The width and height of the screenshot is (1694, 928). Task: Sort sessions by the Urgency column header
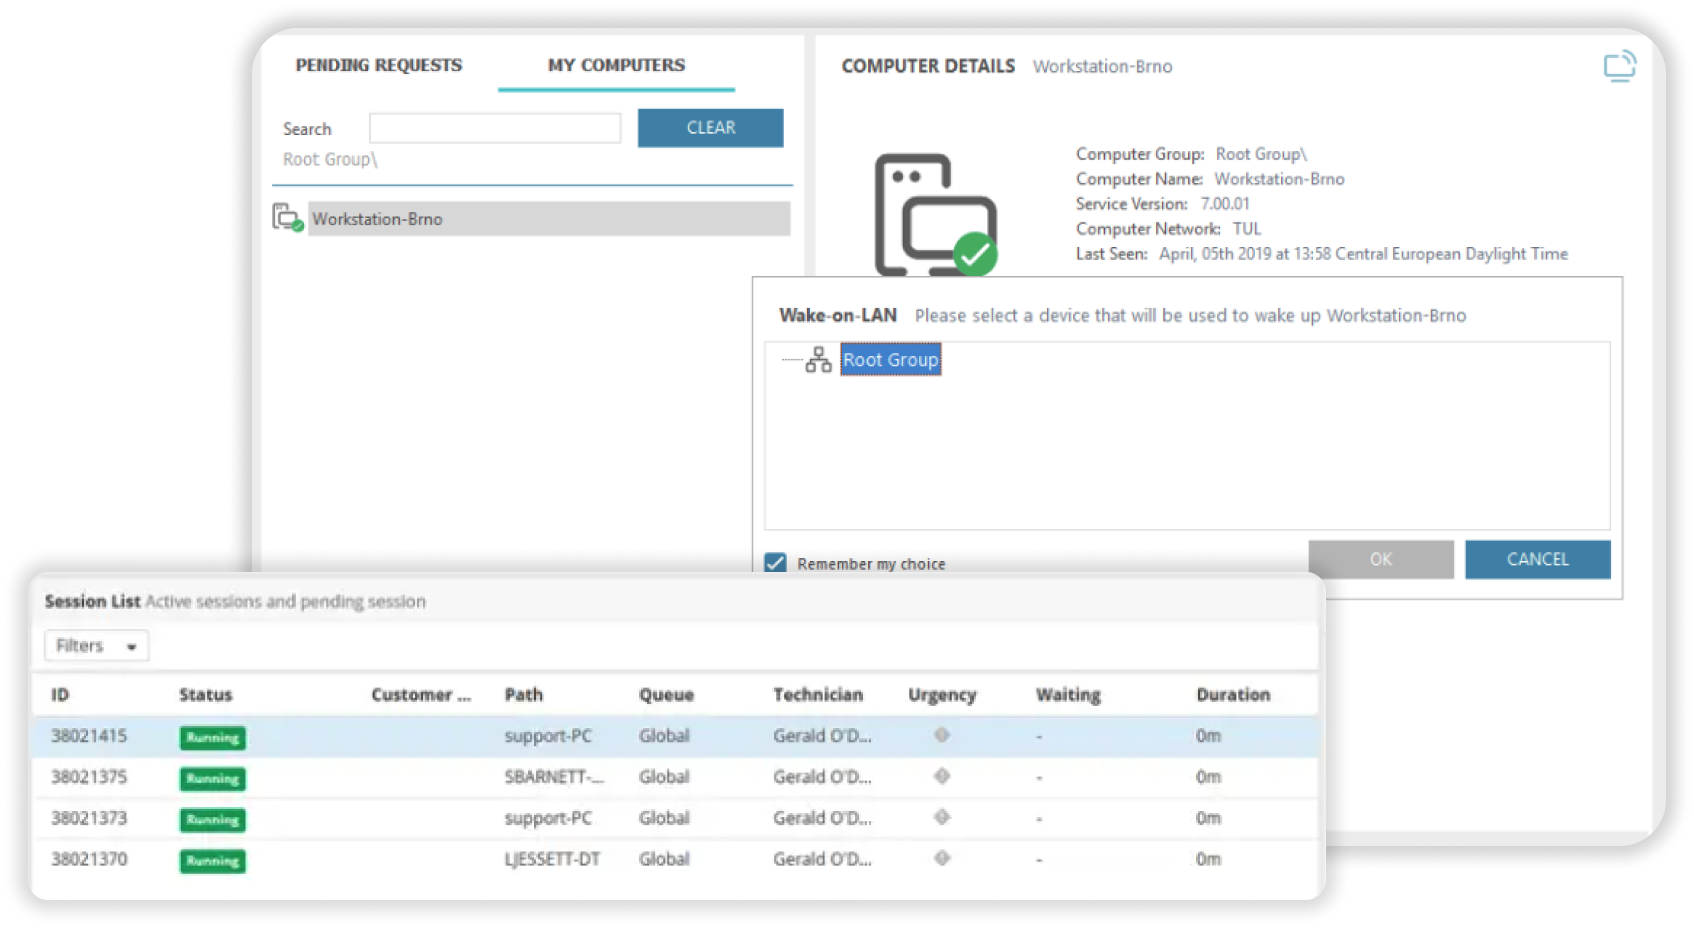tap(941, 695)
